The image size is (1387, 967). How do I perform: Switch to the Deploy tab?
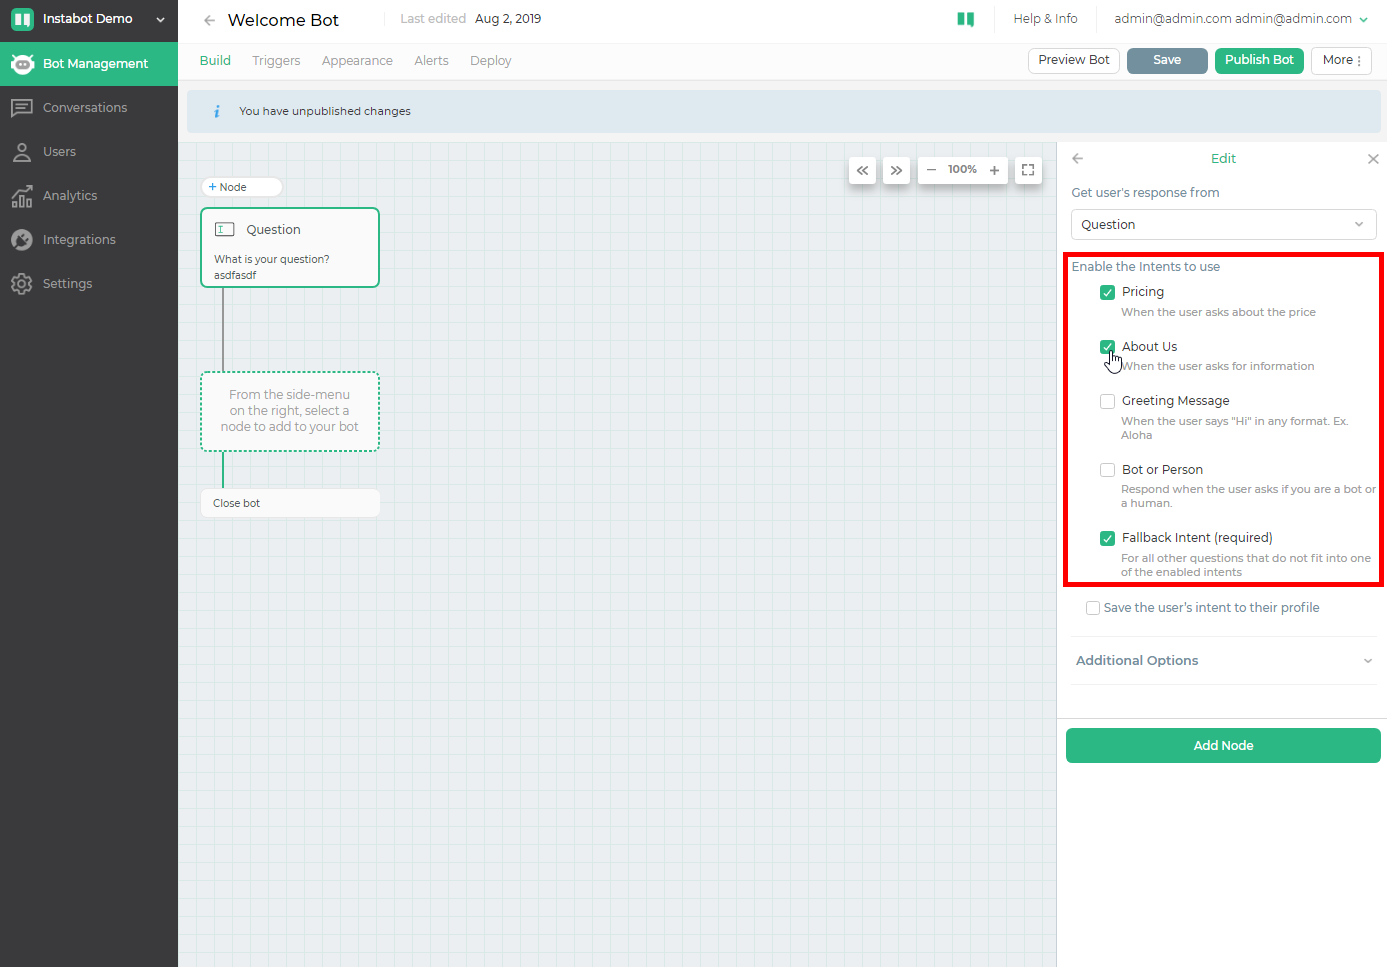(x=490, y=61)
